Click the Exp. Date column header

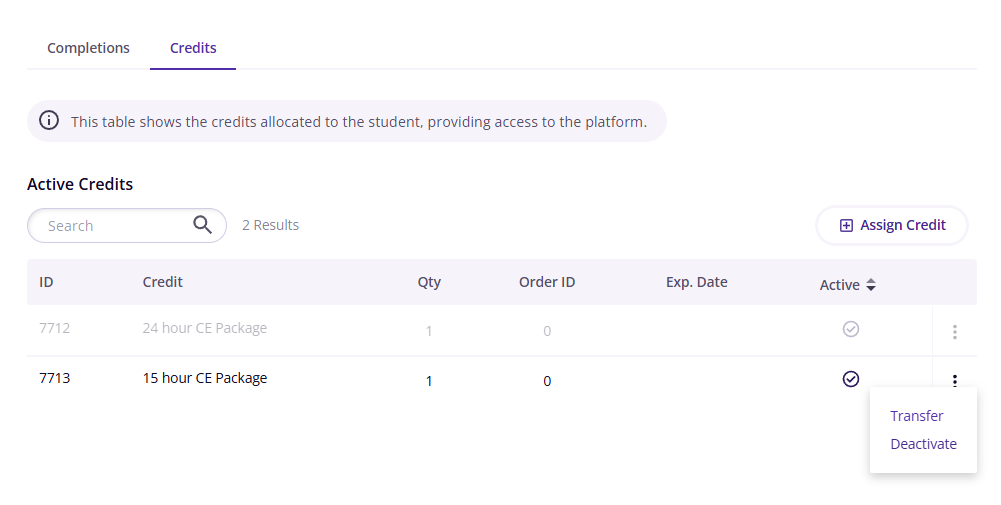pos(696,282)
